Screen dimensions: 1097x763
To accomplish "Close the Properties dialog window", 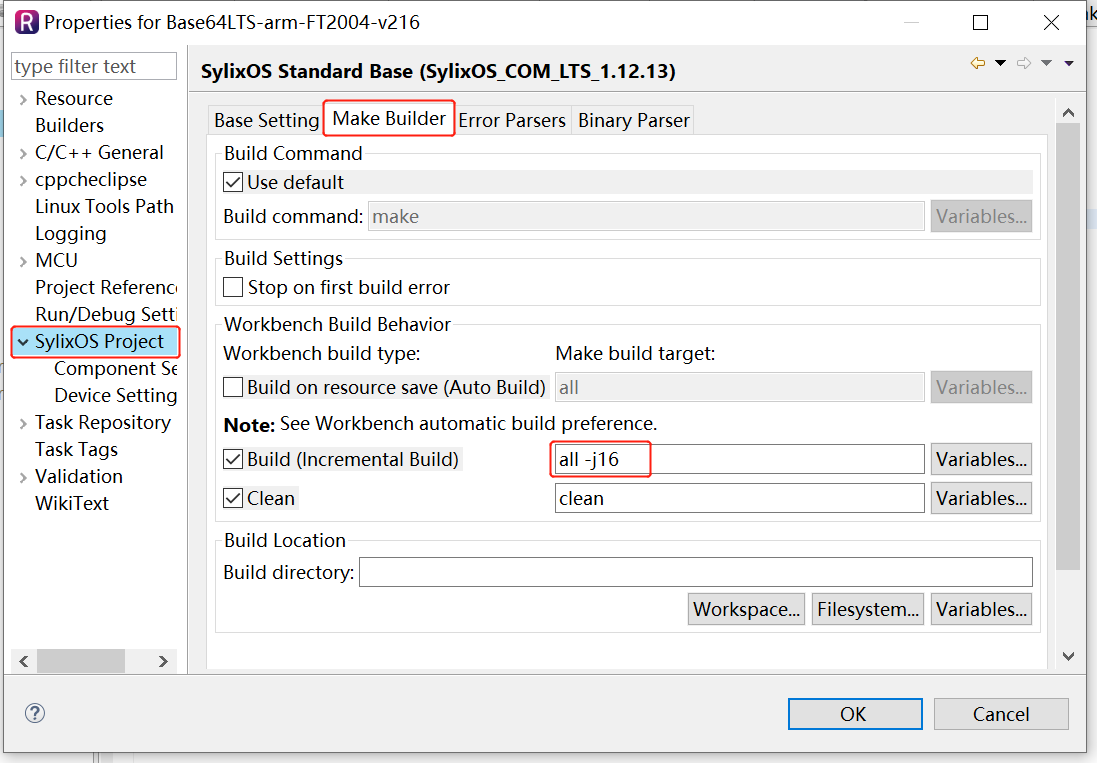I will click(1051, 22).
